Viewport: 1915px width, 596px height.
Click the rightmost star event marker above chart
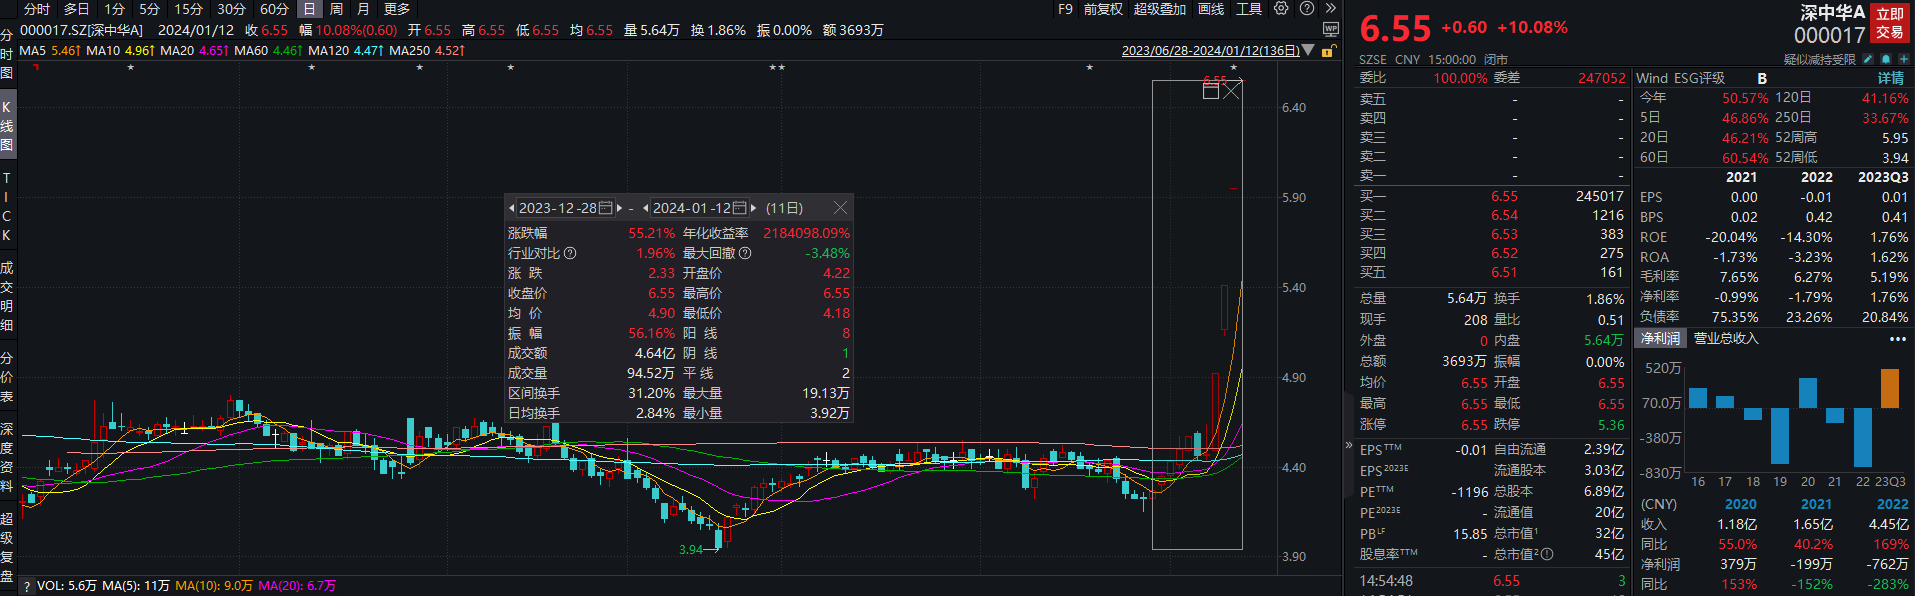coord(1233,68)
